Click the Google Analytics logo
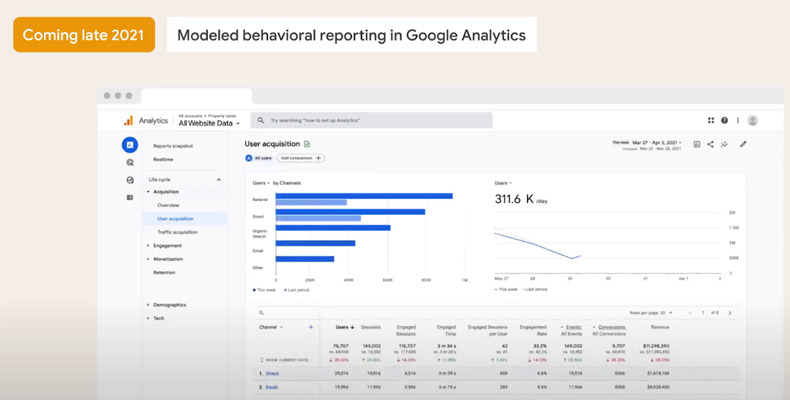The image size is (790, 400). click(x=128, y=120)
